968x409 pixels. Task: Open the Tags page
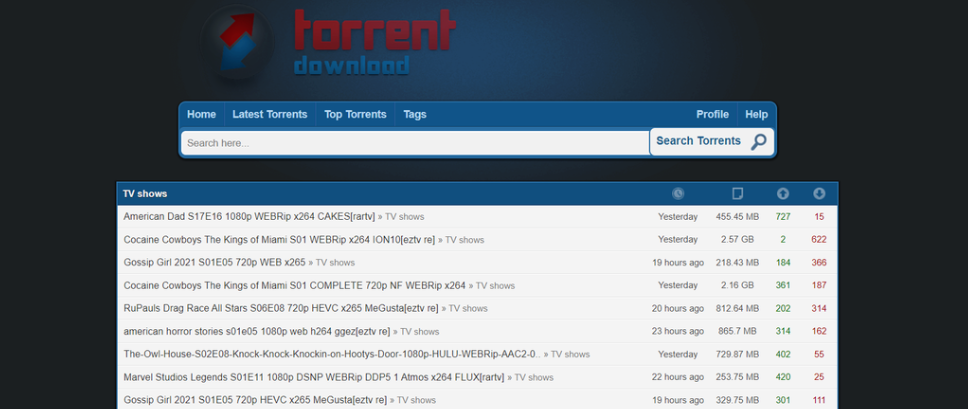(415, 115)
